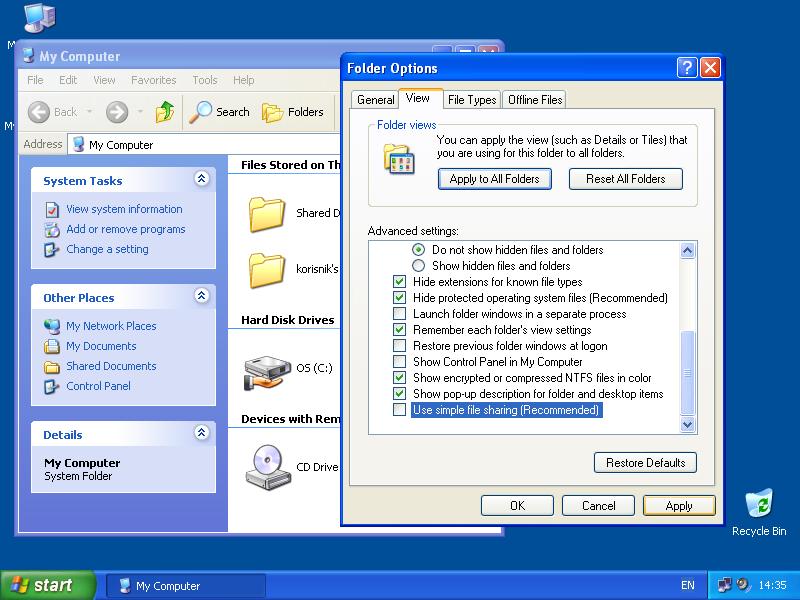Viewport: 800px width, 600px height.
Task: Open the Edit menu
Action: (x=68, y=80)
